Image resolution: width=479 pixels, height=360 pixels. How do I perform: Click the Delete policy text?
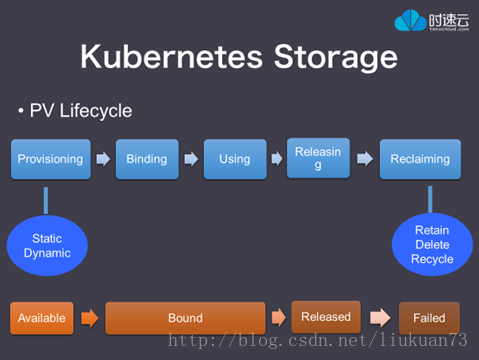[432, 244]
